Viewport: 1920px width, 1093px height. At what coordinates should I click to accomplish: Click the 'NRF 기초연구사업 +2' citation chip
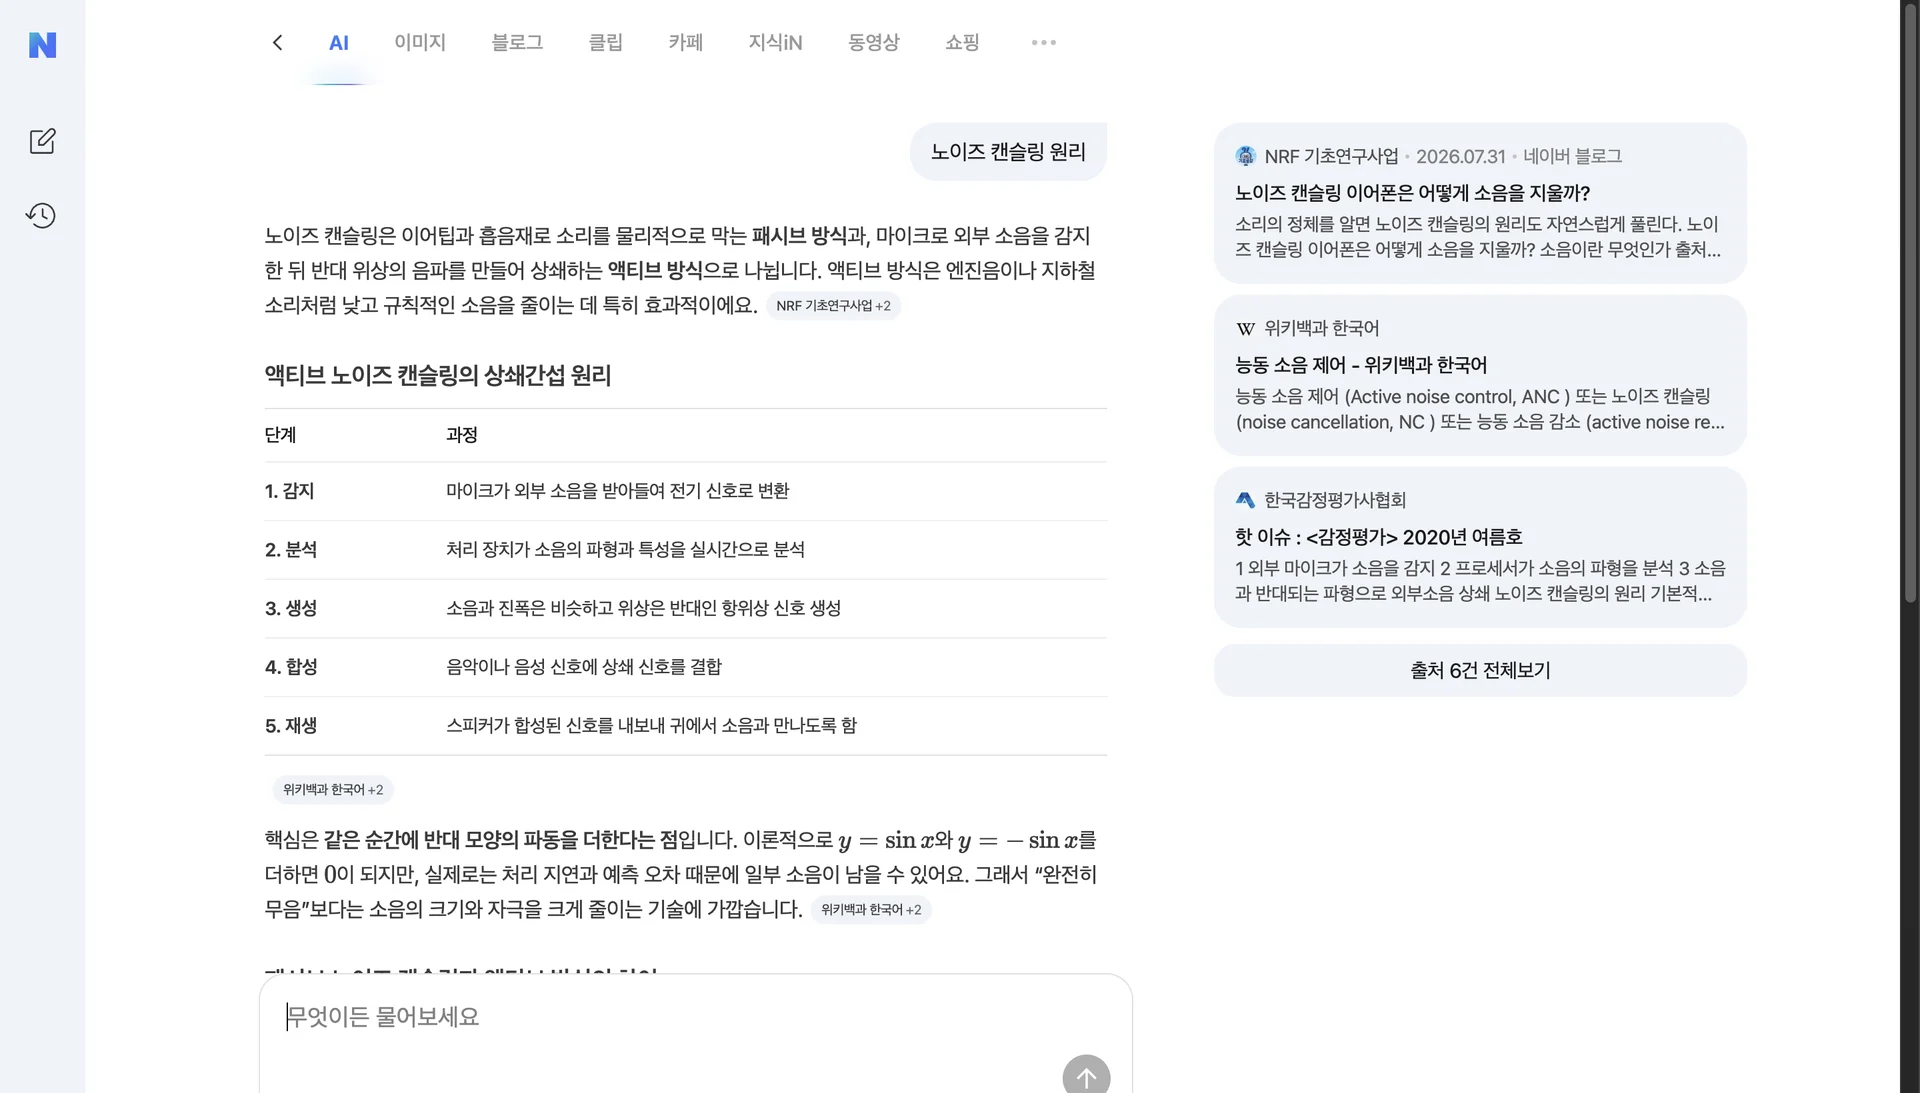[833, 306]
